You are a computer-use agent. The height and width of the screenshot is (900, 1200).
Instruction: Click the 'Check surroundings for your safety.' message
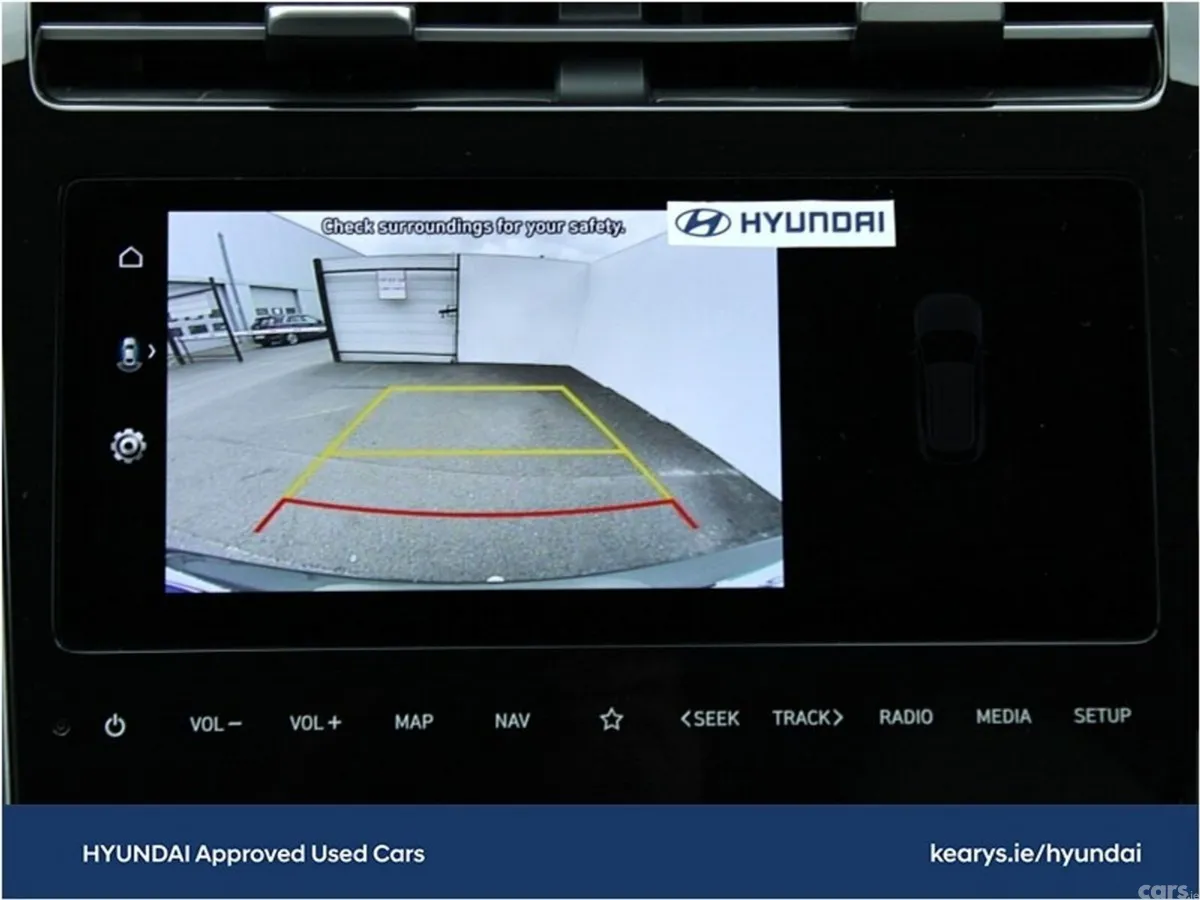[x=473, y=227]
